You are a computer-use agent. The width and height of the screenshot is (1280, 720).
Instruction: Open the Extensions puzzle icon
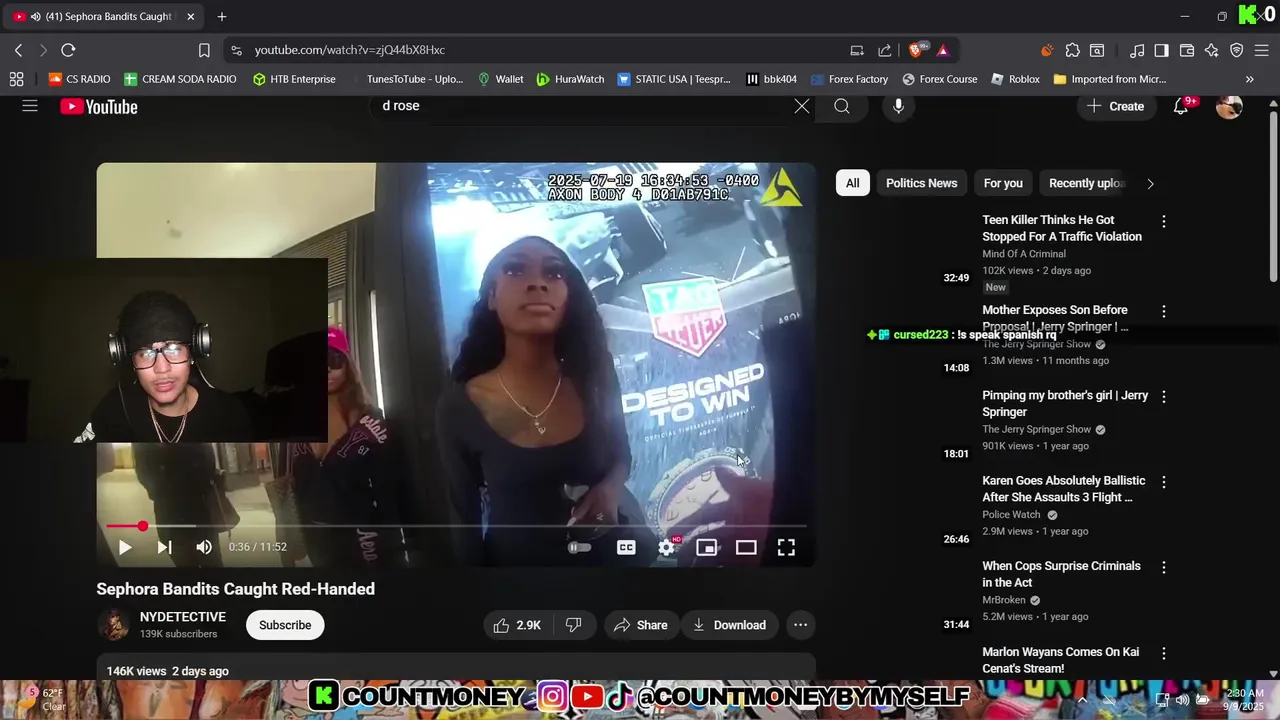pos(1072,50)
